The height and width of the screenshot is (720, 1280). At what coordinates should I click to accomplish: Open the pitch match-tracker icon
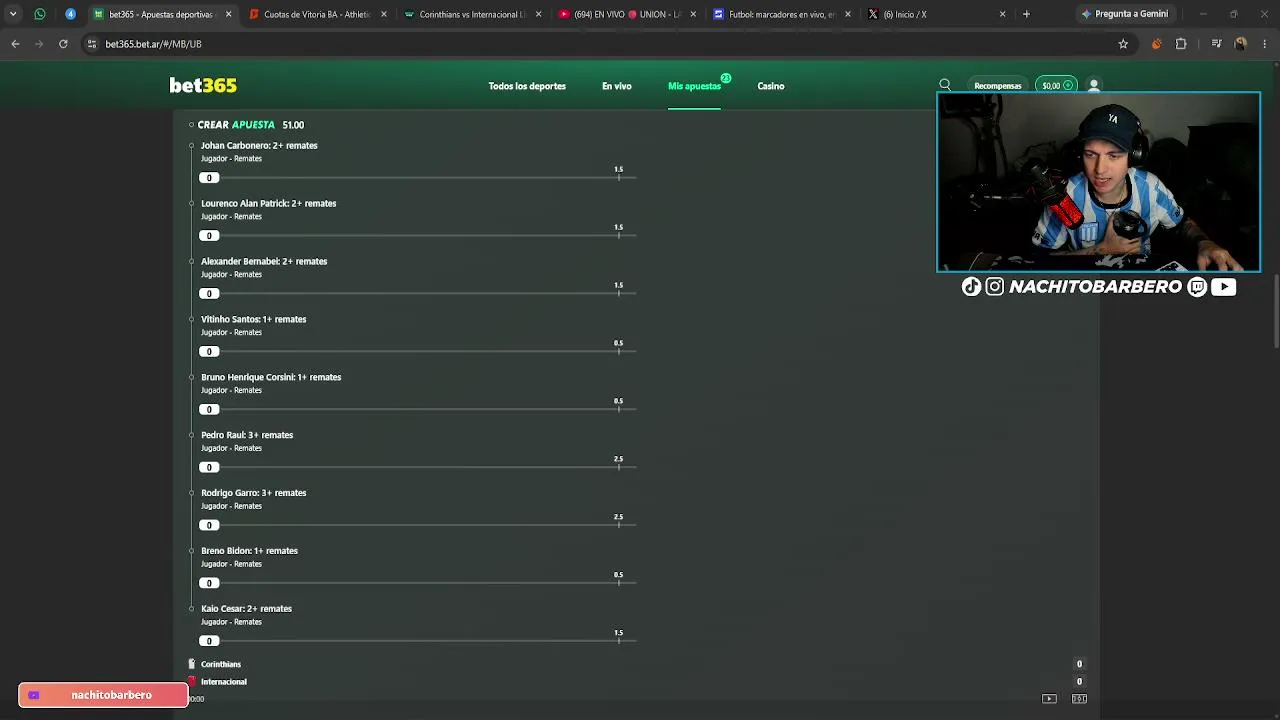pyautogui.click(x=1079, y=699)
